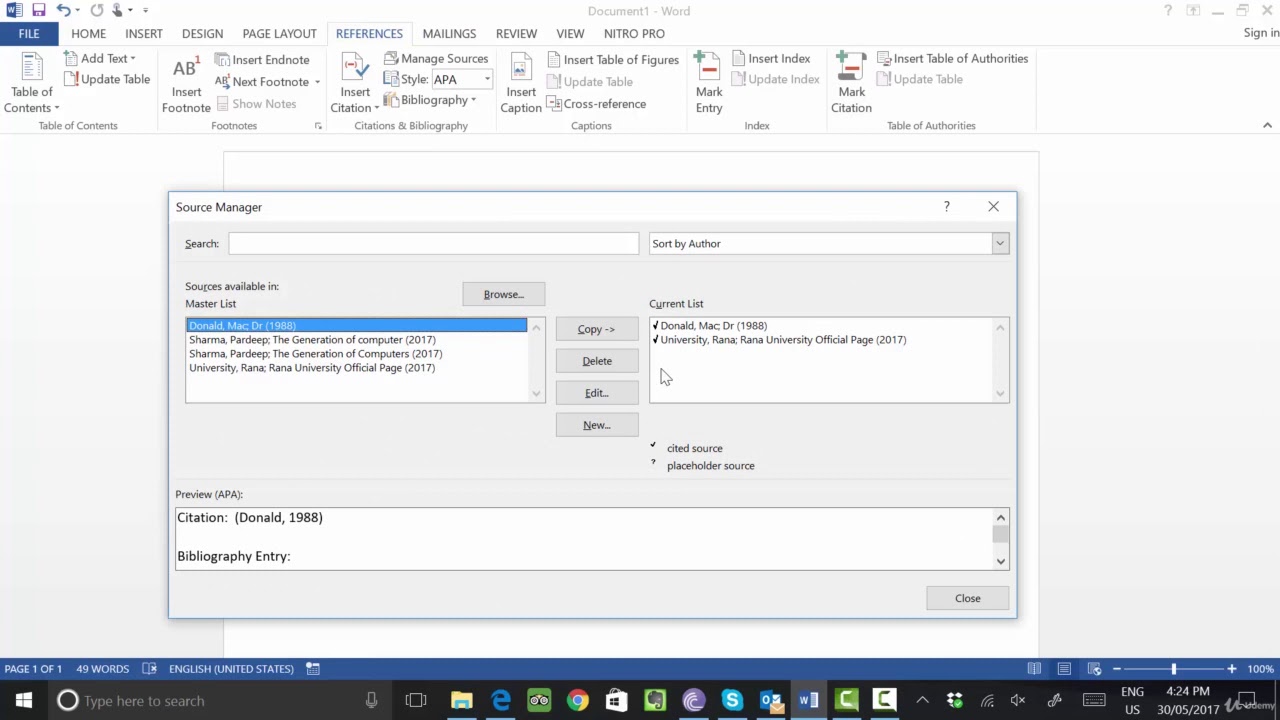
Task: Select "Sharma, Pardeep; The Generation of computer (2017)"
Action: pyautogui.click(x=312, y=340)
